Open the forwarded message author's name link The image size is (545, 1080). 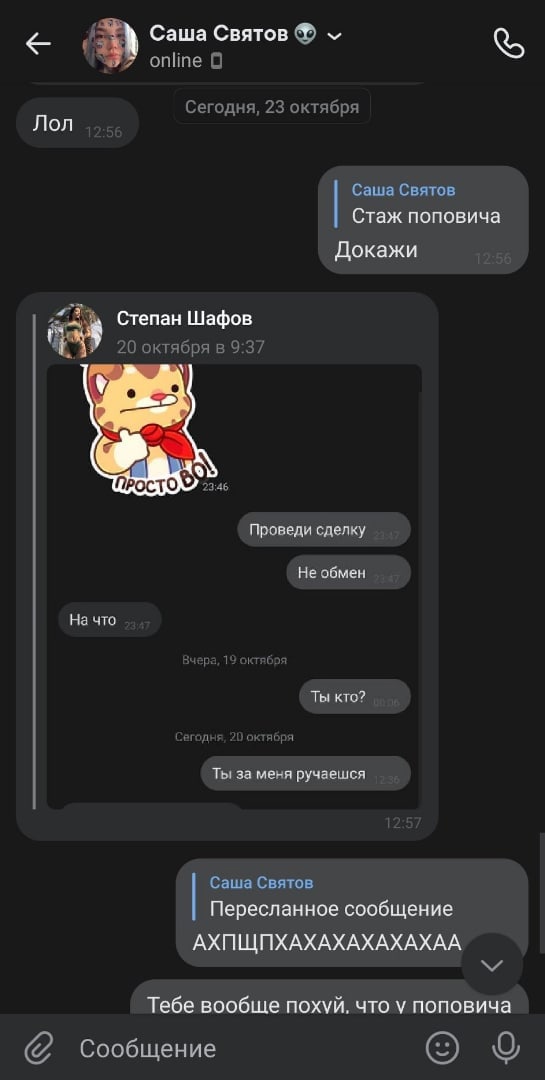coord(184,318)
